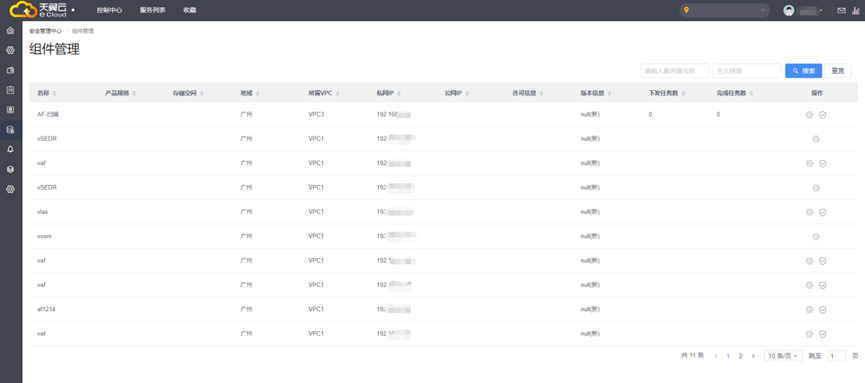Image resolution: width=865 pixels, height=383 pixels.
Task: Open the 服务列表 menu item
Action: [153, 10]
